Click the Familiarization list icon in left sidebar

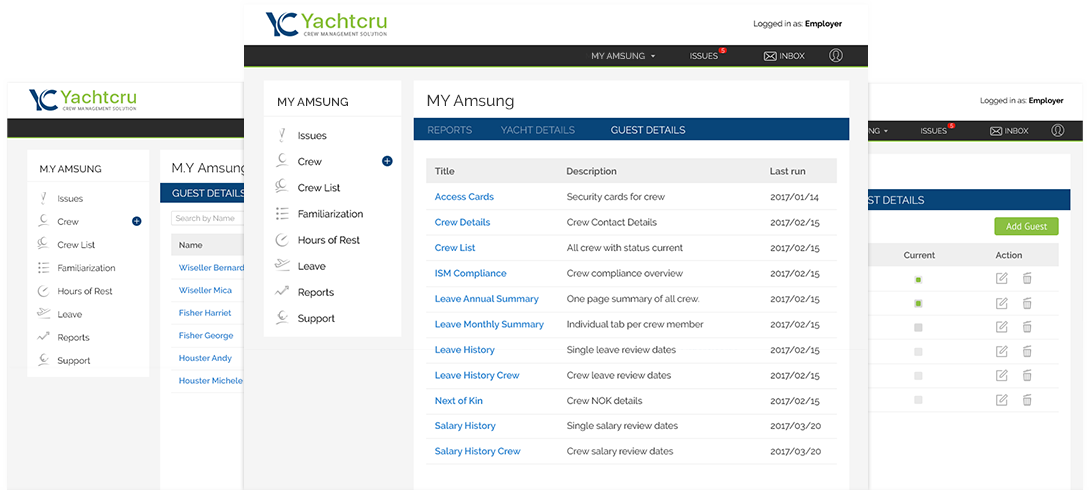pyautogui.click(x=44, y=267)
